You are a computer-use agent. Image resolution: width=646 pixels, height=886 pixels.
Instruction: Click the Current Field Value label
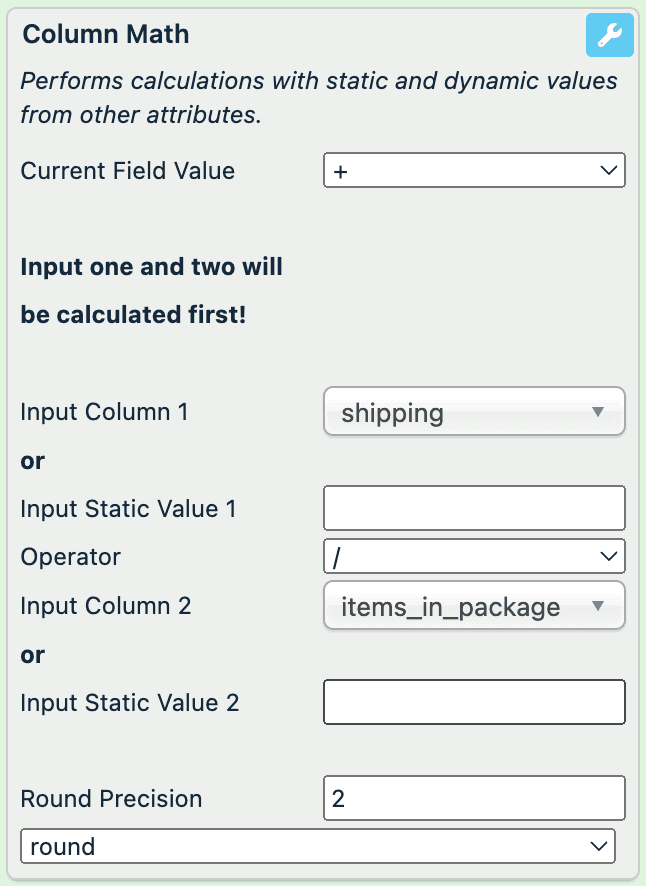127,171
